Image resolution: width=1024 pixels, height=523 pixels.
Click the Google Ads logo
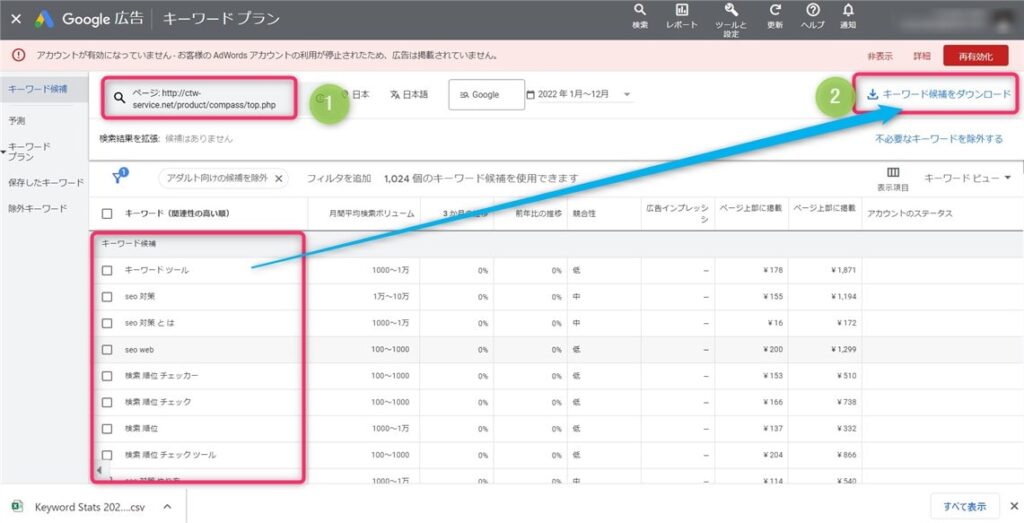tap(44, 19)
